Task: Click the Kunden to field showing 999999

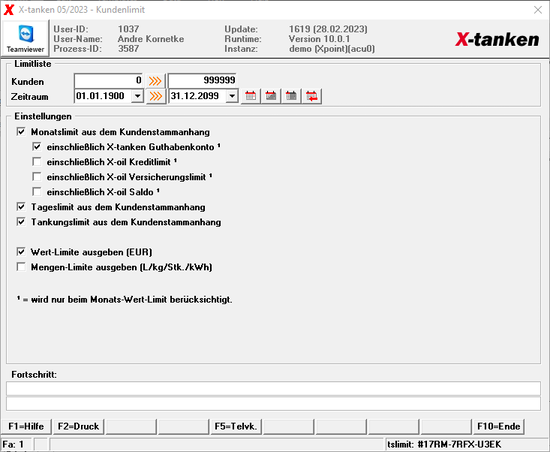Action: click(202, 81)
